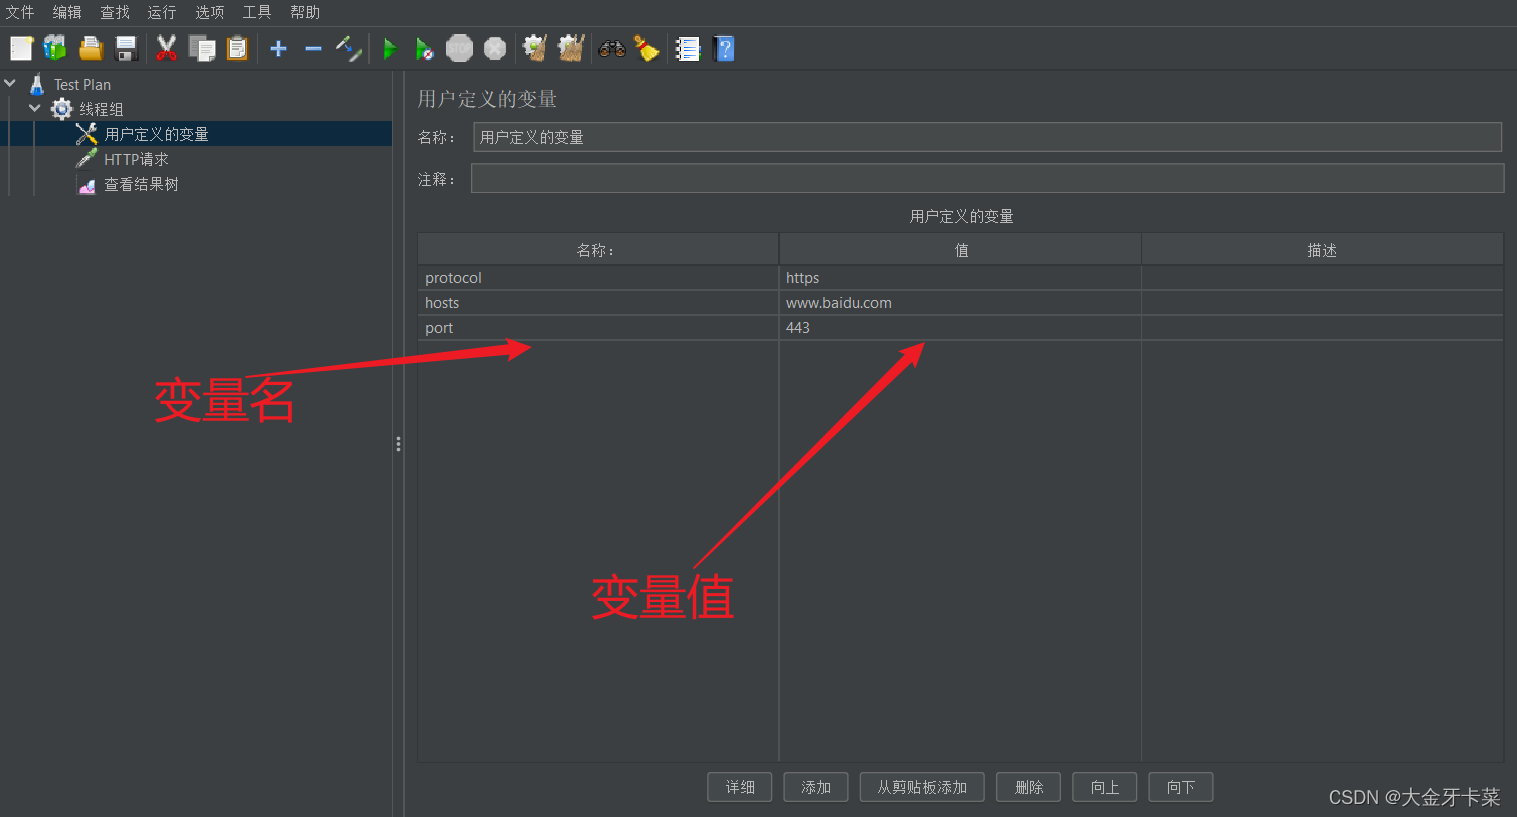Toggle the selected element's enabled state icon
Image resolution: width=1517 pixels, height=817 pixels.
click(x=348, y=48)
